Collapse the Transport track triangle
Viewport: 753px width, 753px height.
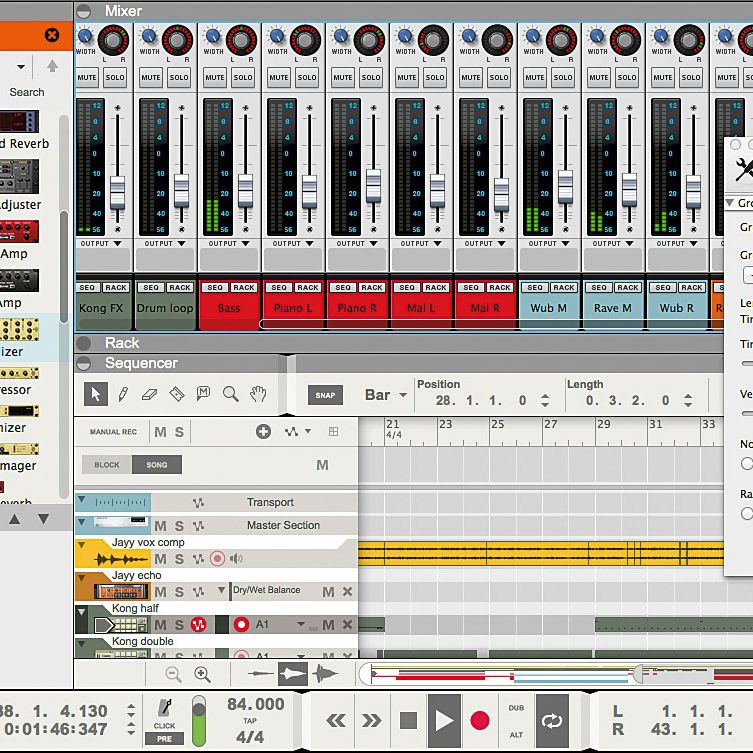point(81,499)
